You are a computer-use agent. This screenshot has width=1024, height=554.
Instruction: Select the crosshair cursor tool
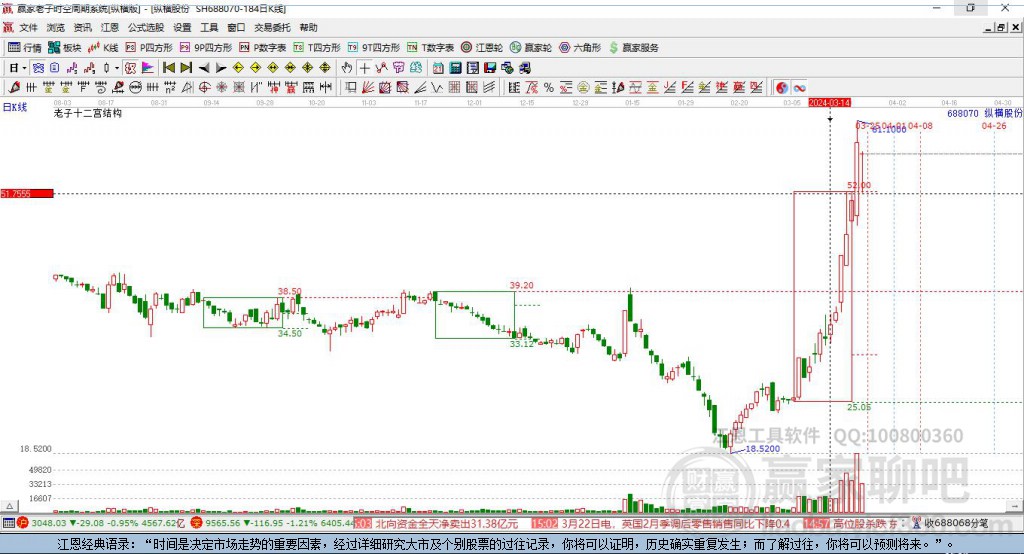[364, 68]
